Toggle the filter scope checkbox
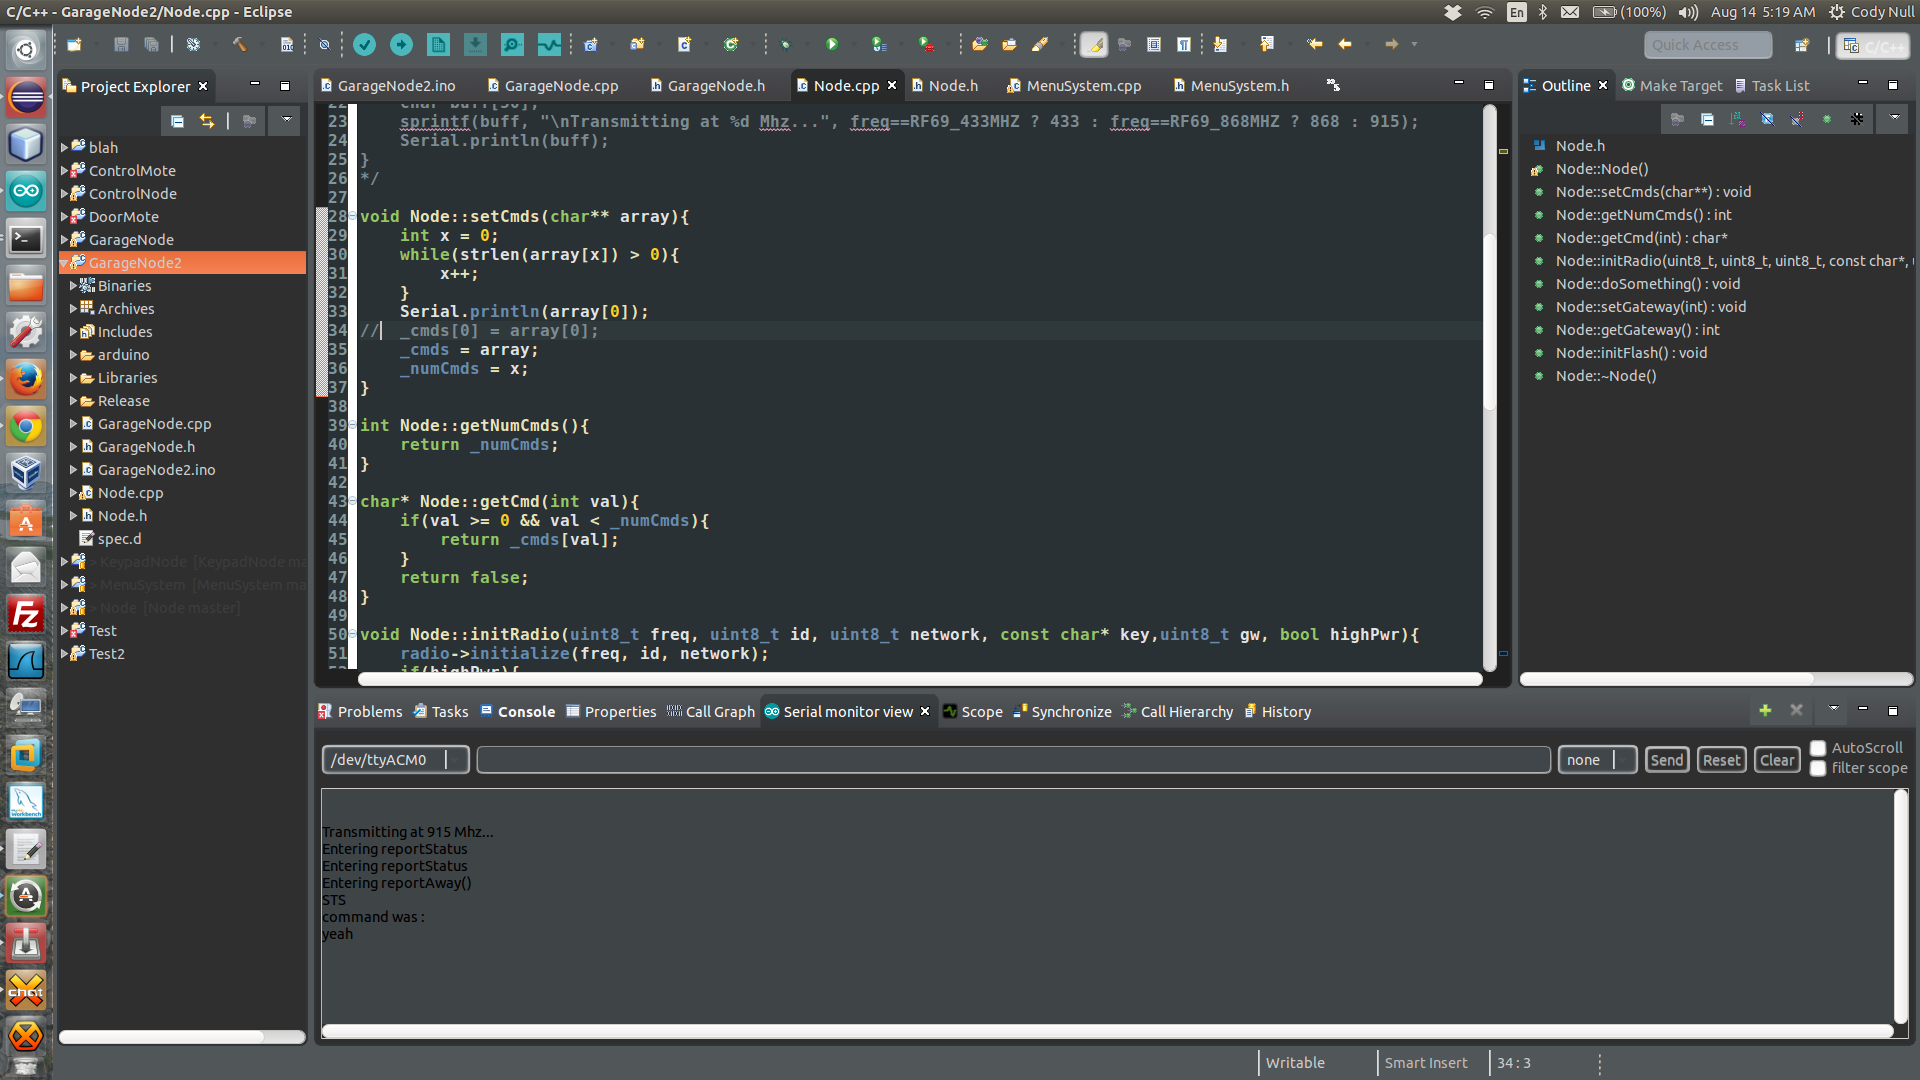Image resolution: width=1920 pixels, height=1080 pixels. (1818, 768)
